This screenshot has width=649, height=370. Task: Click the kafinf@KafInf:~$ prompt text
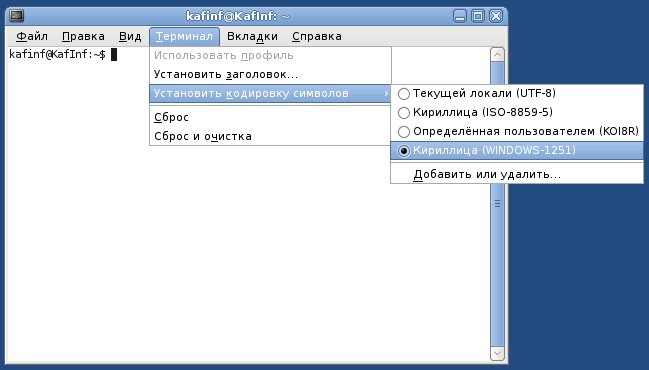pyautogui.click(x=57, y=54)
